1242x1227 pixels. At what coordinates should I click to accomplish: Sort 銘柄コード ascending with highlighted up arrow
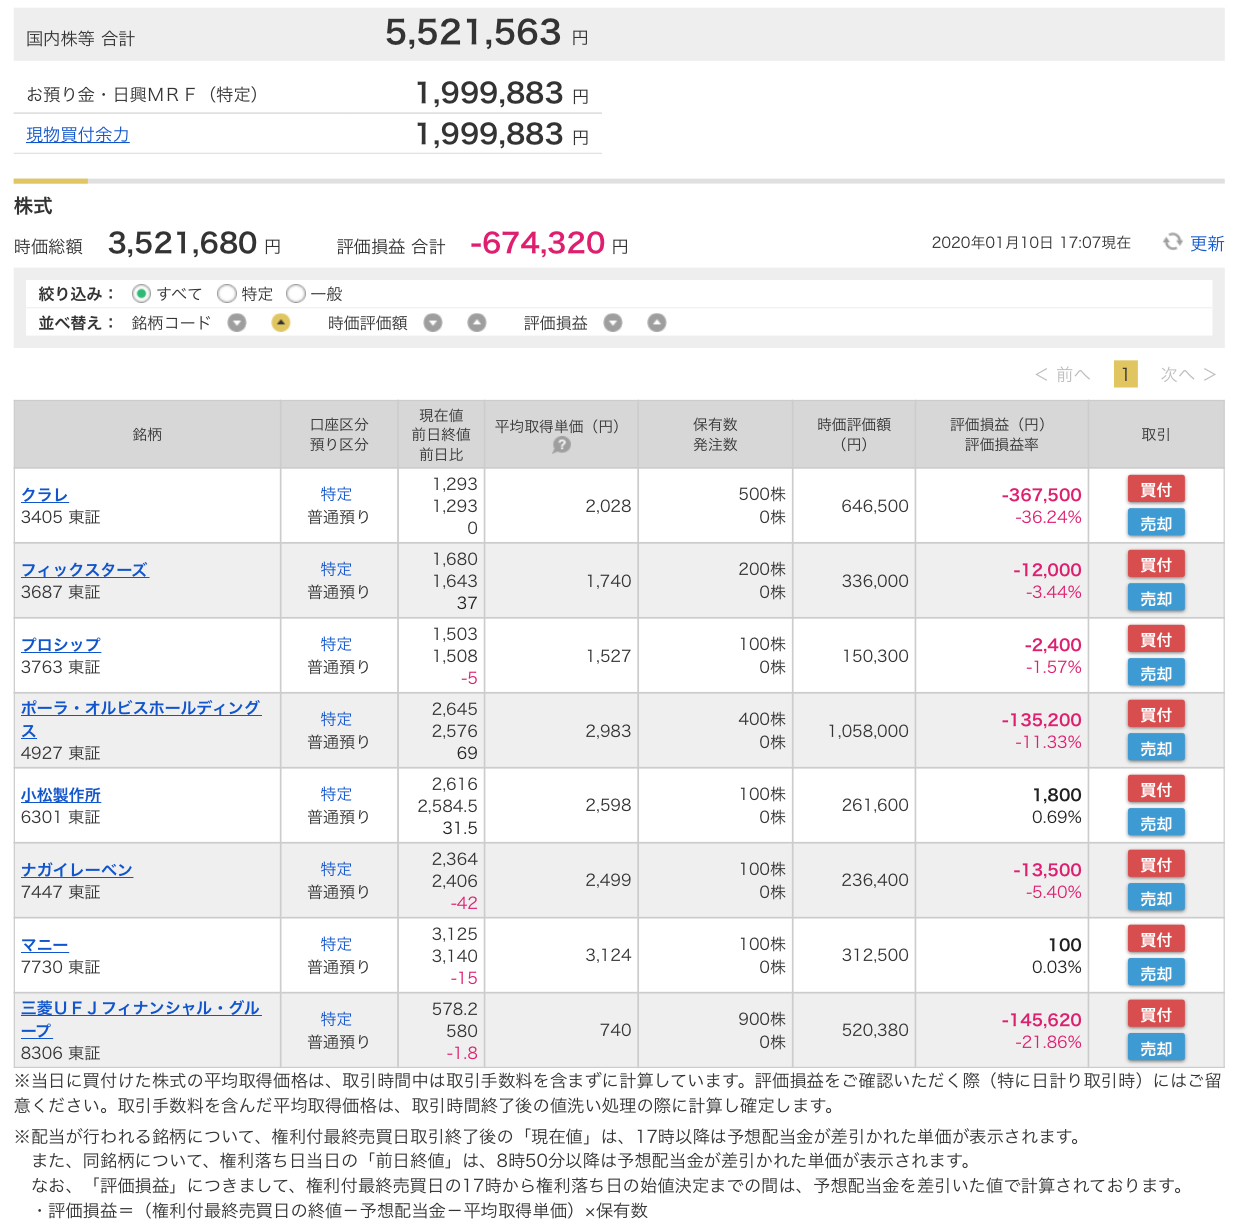point(281,322)
